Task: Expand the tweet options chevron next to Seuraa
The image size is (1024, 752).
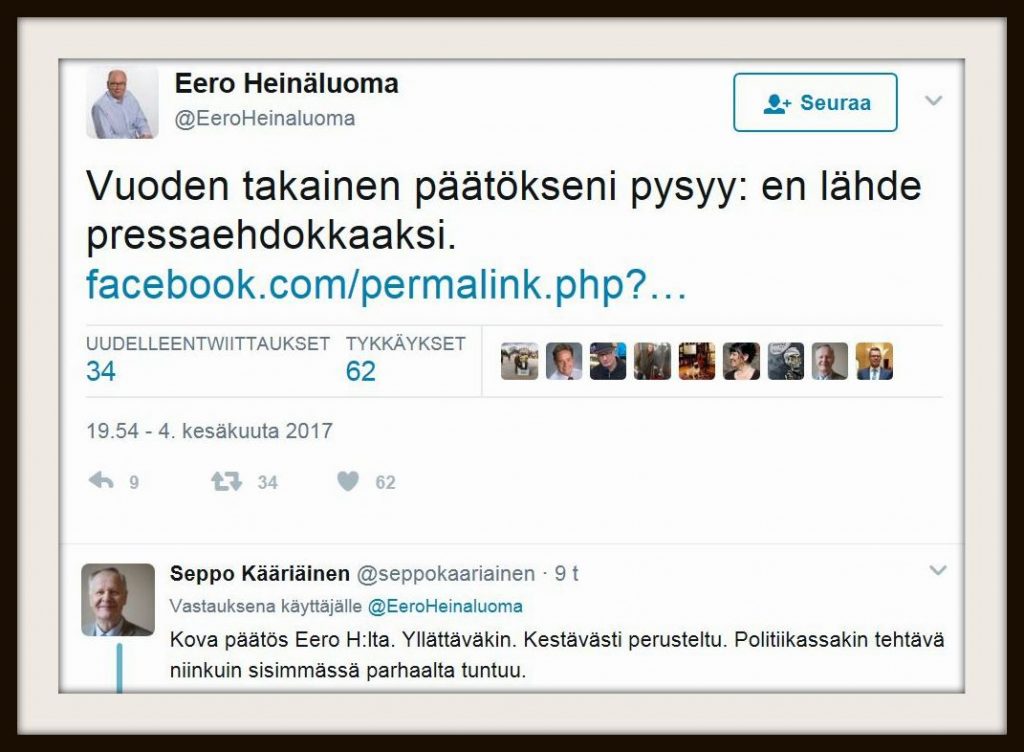Action: pos(934,101)
